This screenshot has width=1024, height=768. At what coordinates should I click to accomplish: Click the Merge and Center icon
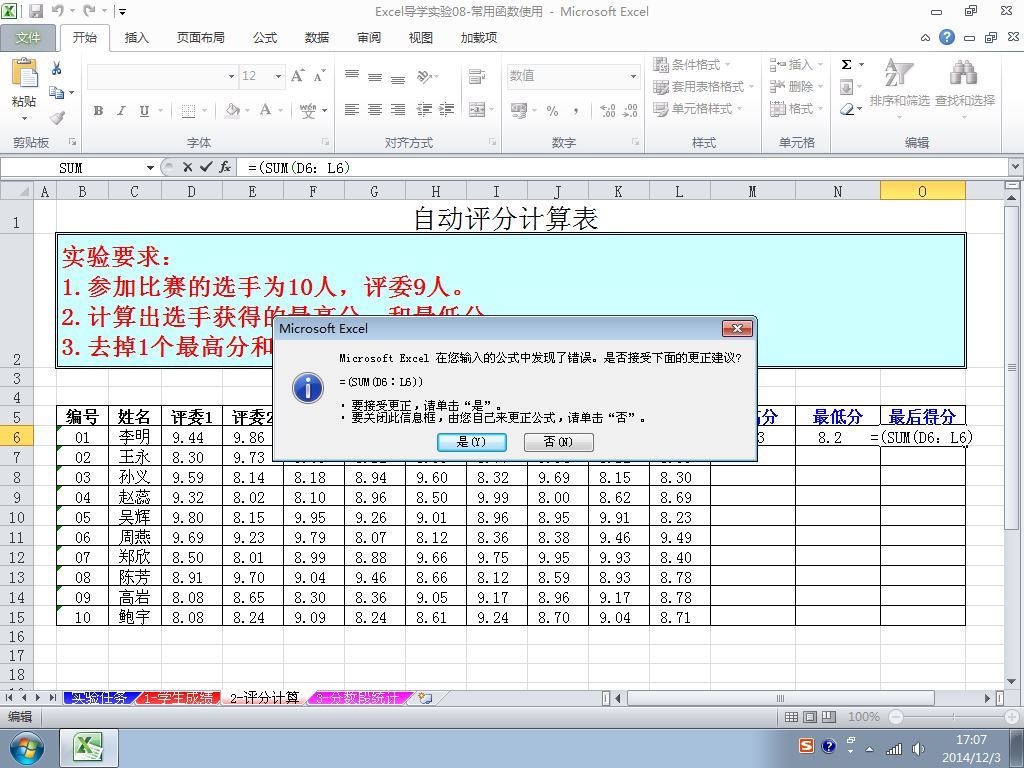(x=477, y=110)
